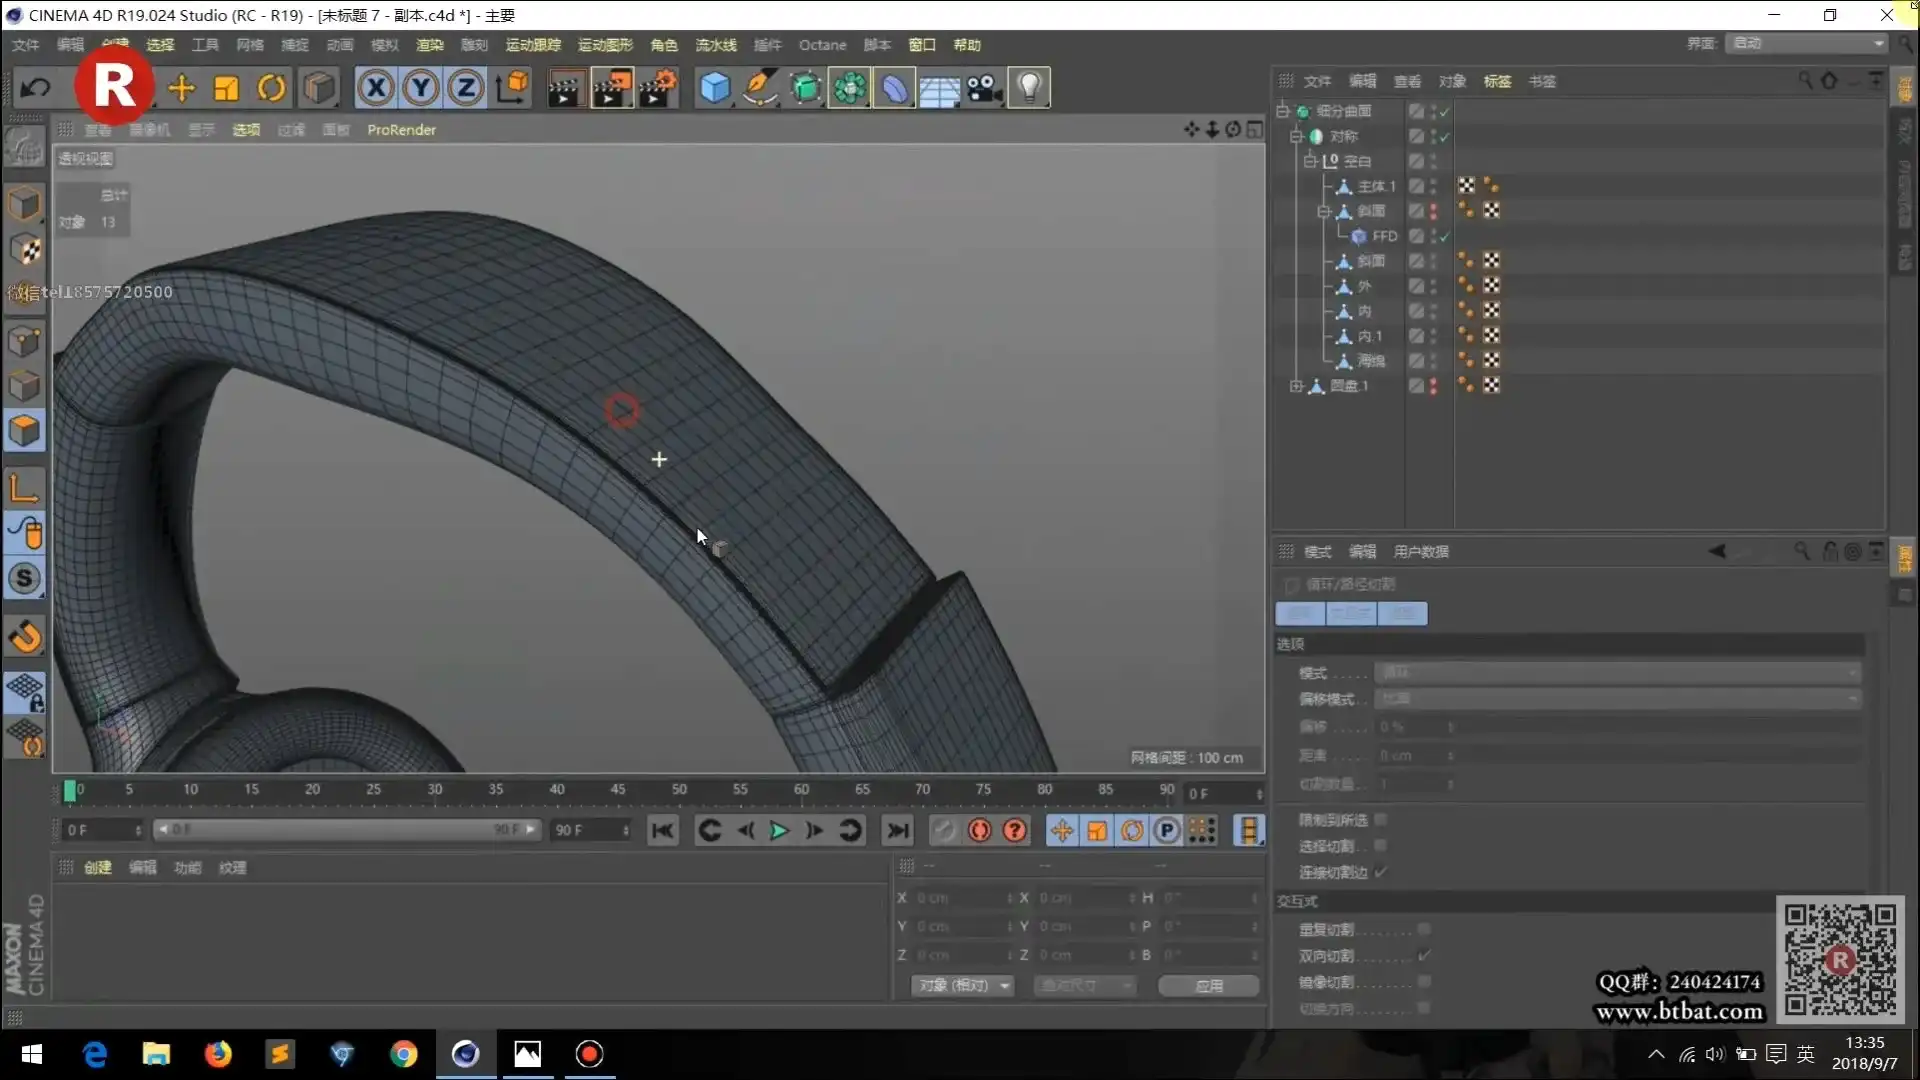Image resolution: width=1920 pixels, height=1080 pixels.
Task: Open the Octane menu in the menu bar
Action: (x=822, y=45)
